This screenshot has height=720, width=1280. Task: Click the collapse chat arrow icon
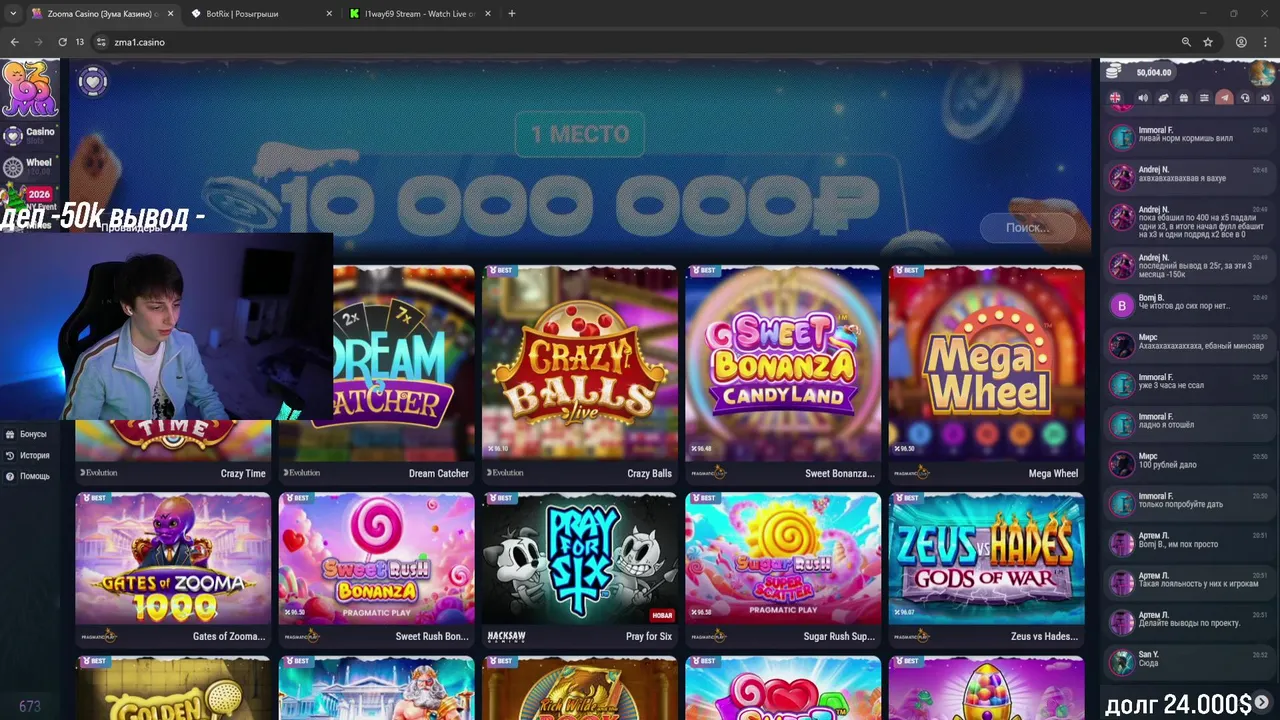tap(1265, 98)
